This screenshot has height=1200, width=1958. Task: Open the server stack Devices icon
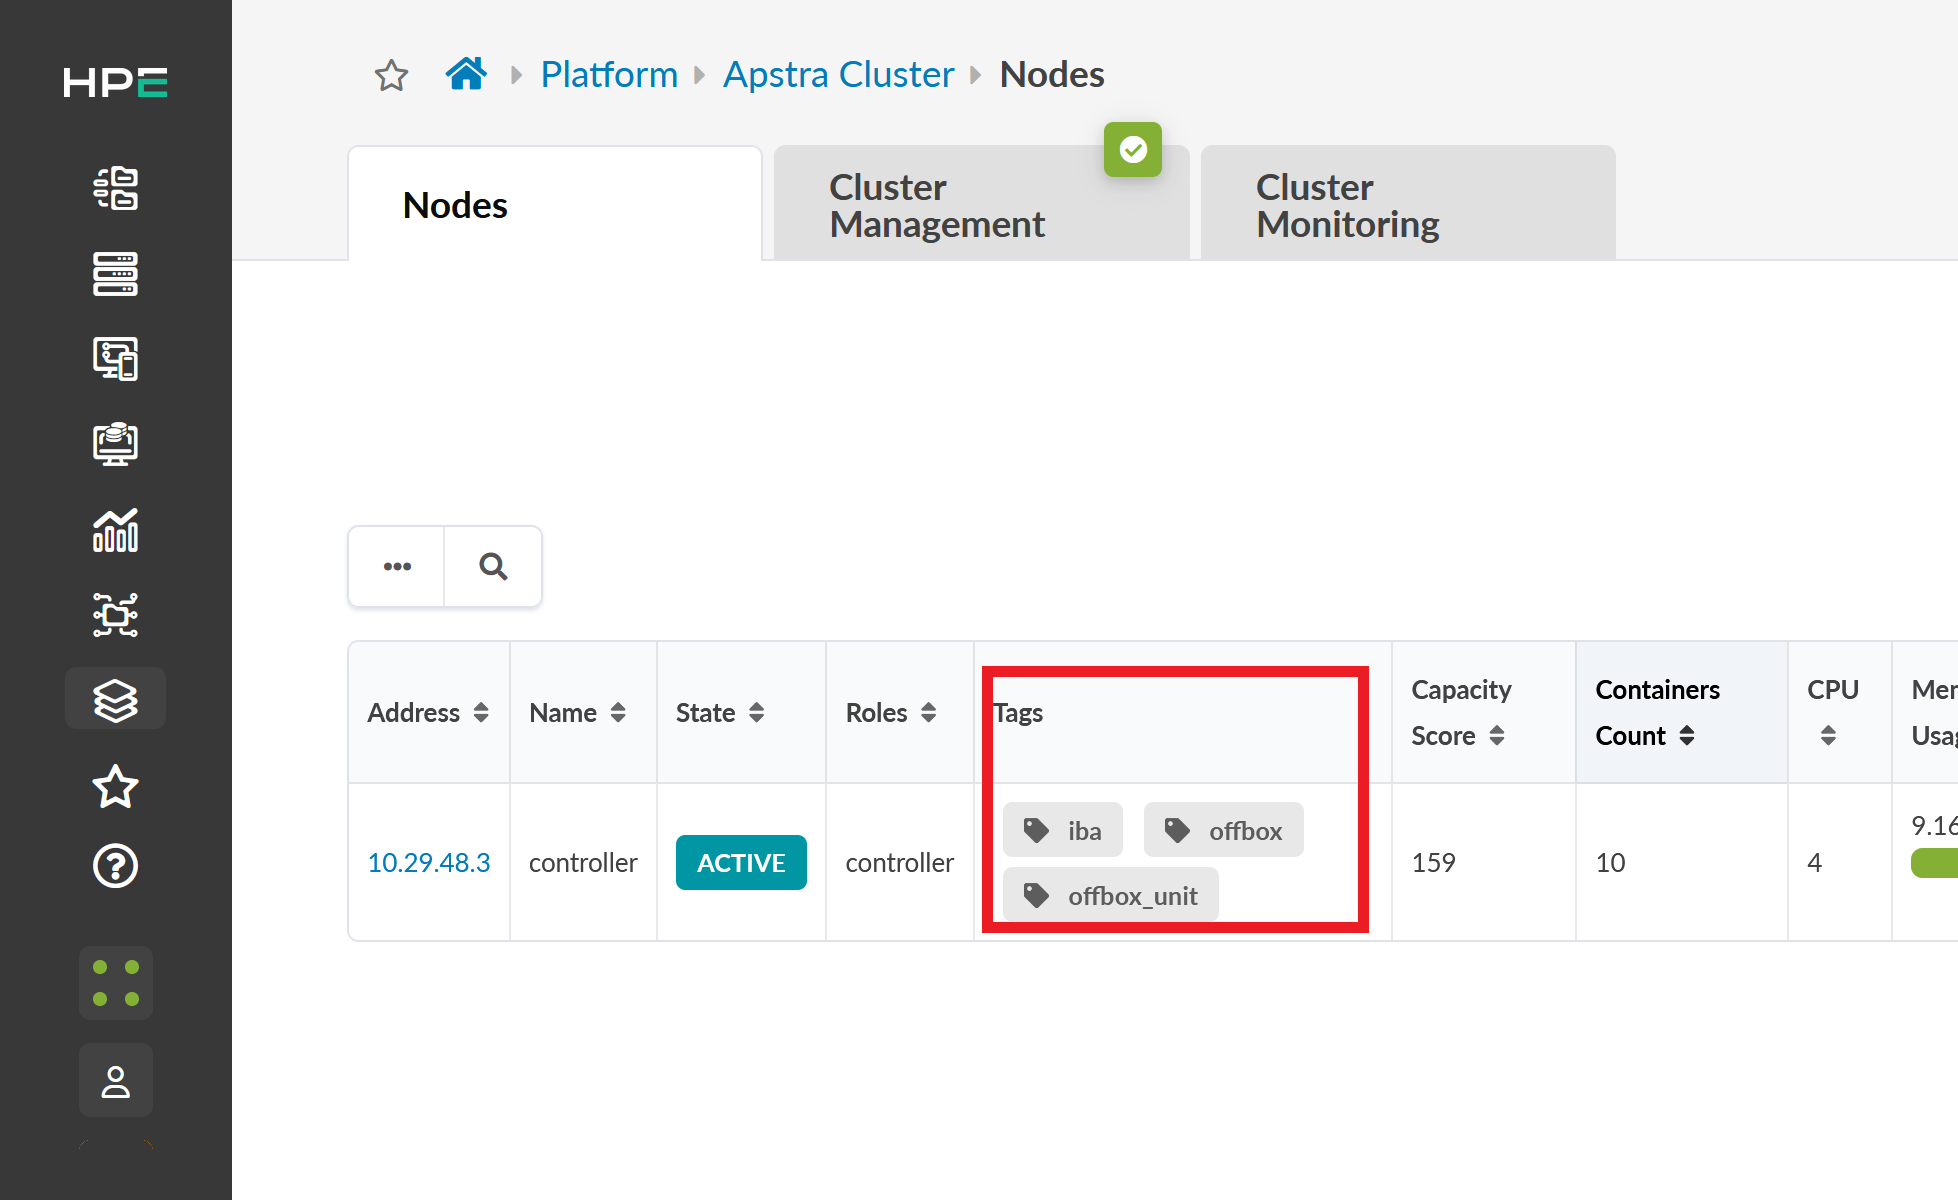click(115, 273)
